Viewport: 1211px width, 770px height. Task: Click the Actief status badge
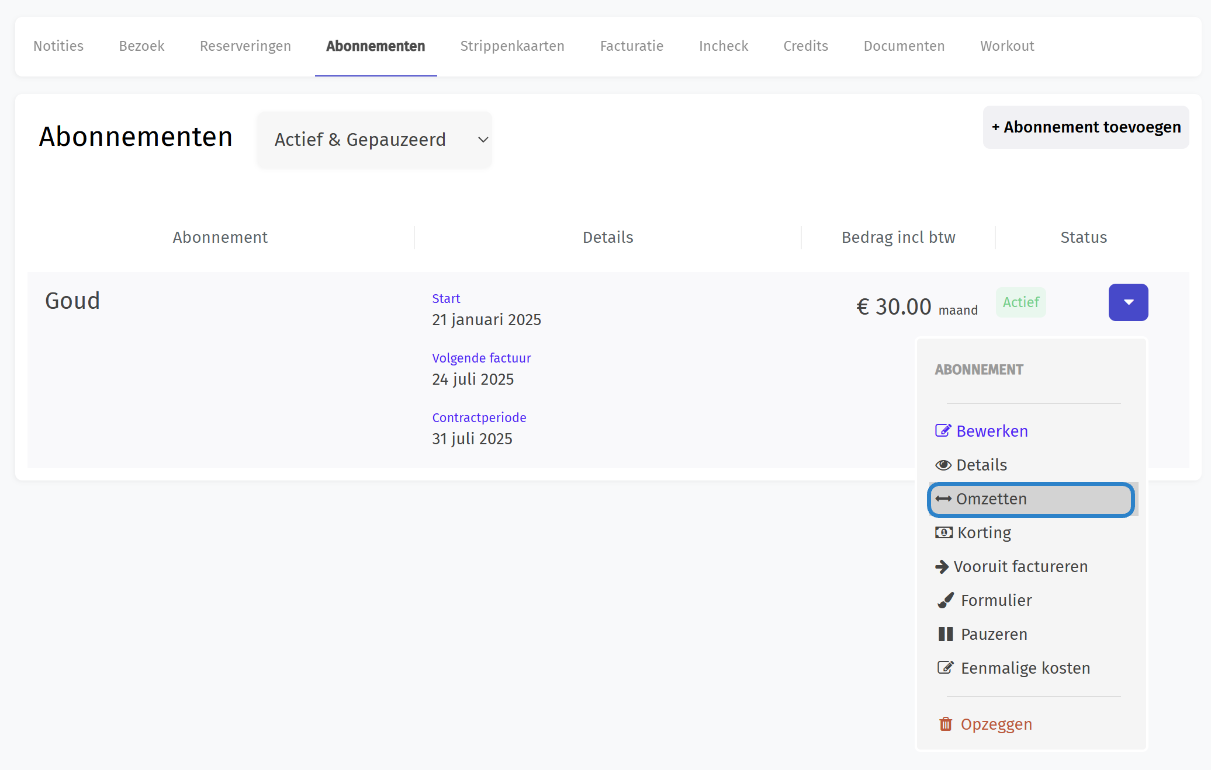pyautogui.click(x=1021, y=302)
